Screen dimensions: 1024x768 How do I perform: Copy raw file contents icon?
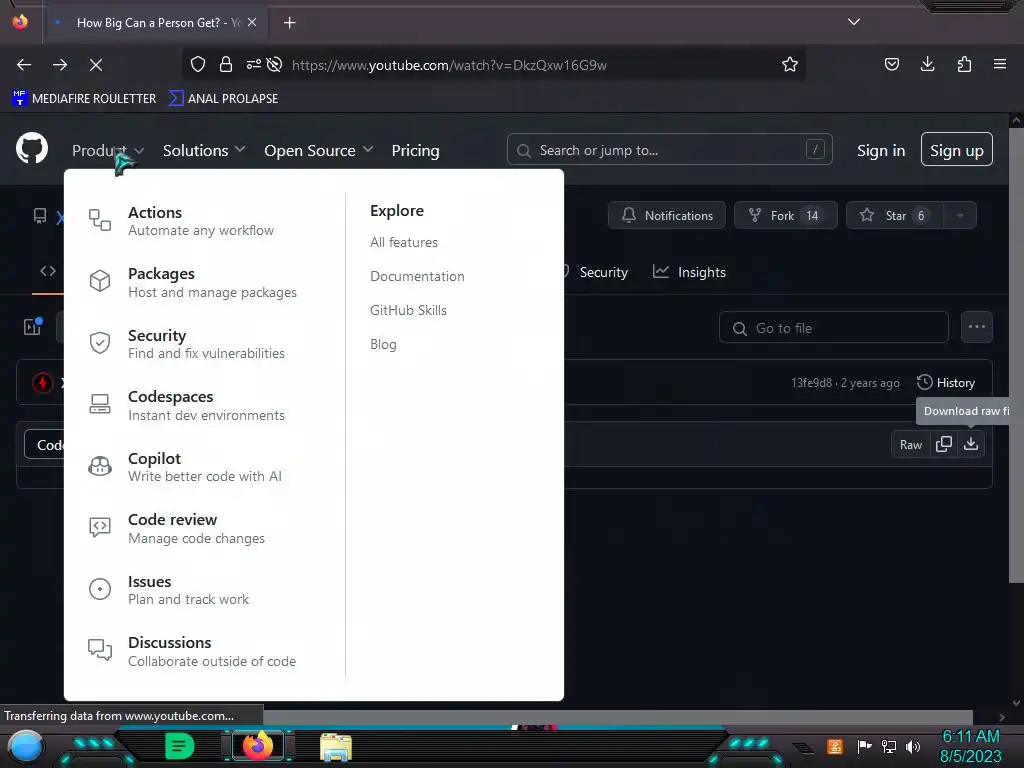[944, 444]
